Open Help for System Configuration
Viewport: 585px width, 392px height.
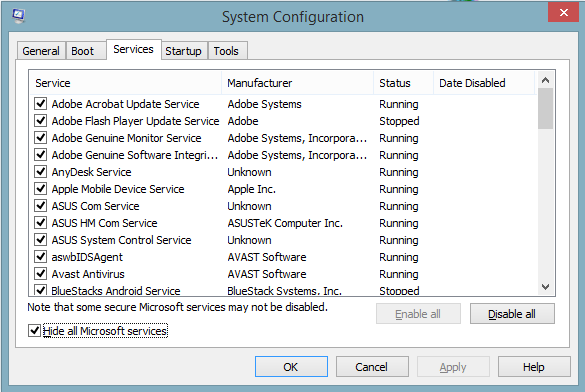tap(534, 367)
